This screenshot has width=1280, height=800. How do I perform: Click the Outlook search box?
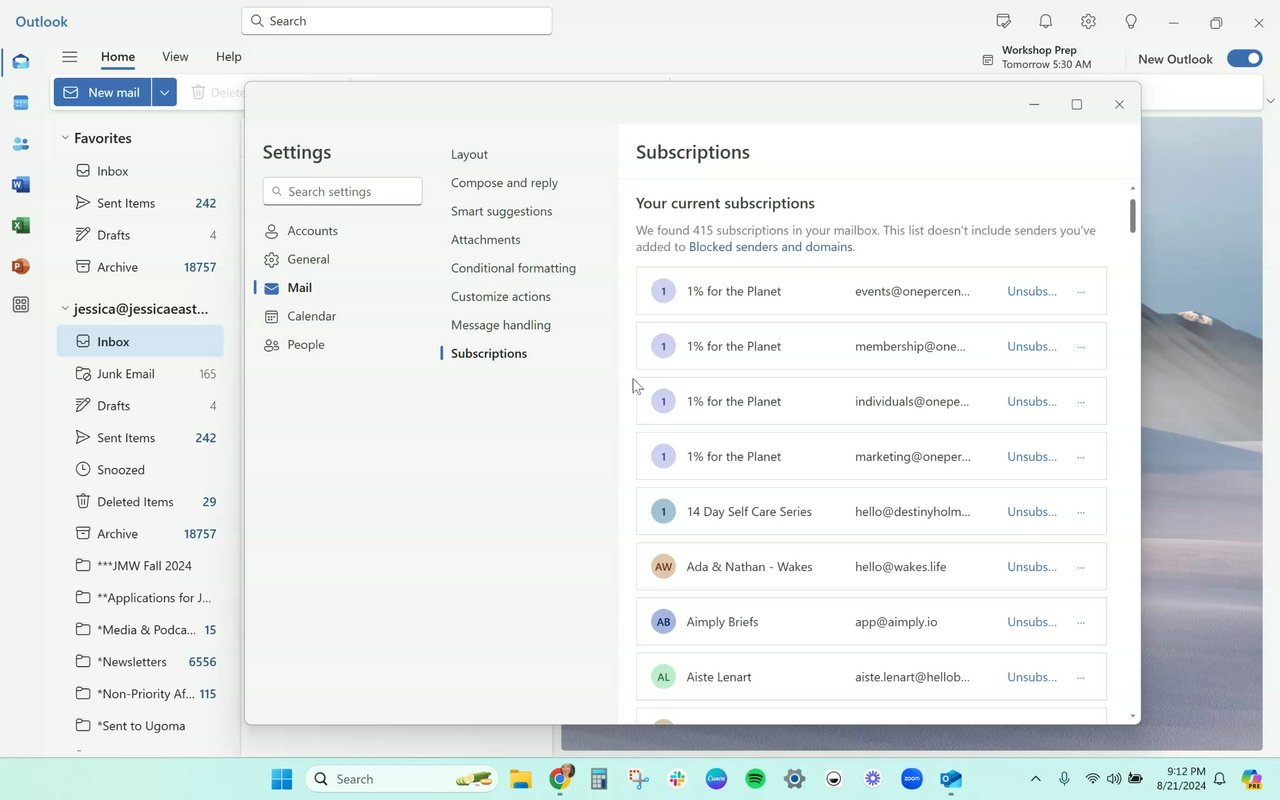(x=397, y=21)
